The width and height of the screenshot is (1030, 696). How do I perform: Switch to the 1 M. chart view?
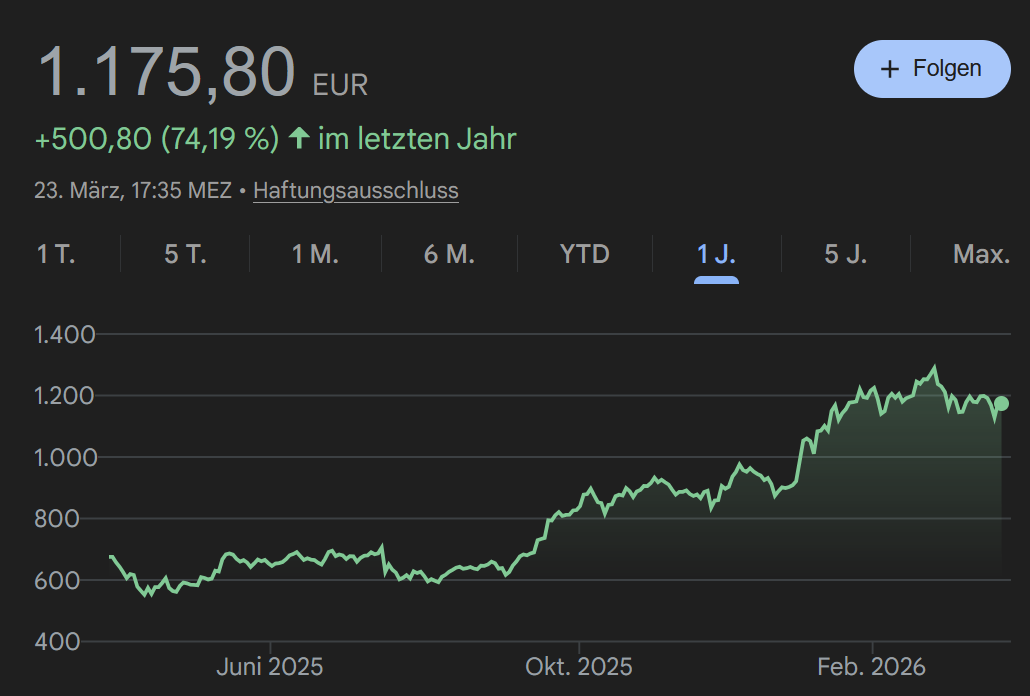point(316,254)
